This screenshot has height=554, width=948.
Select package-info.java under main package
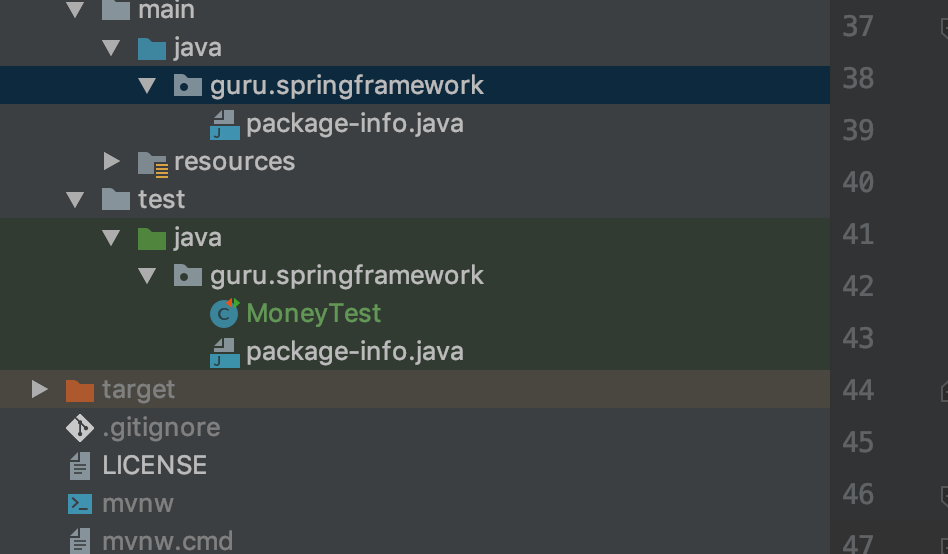point(354,124)
